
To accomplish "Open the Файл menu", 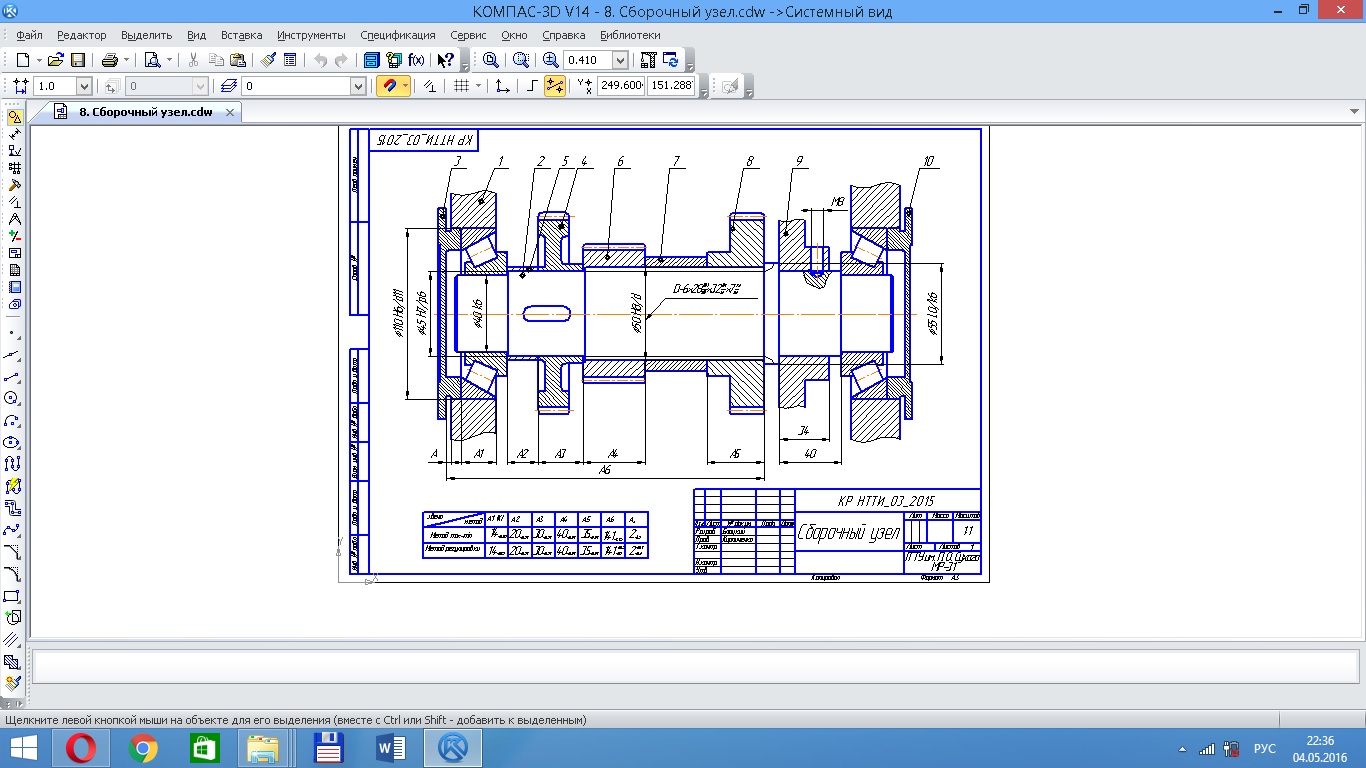I will click(x=29, y=35).
